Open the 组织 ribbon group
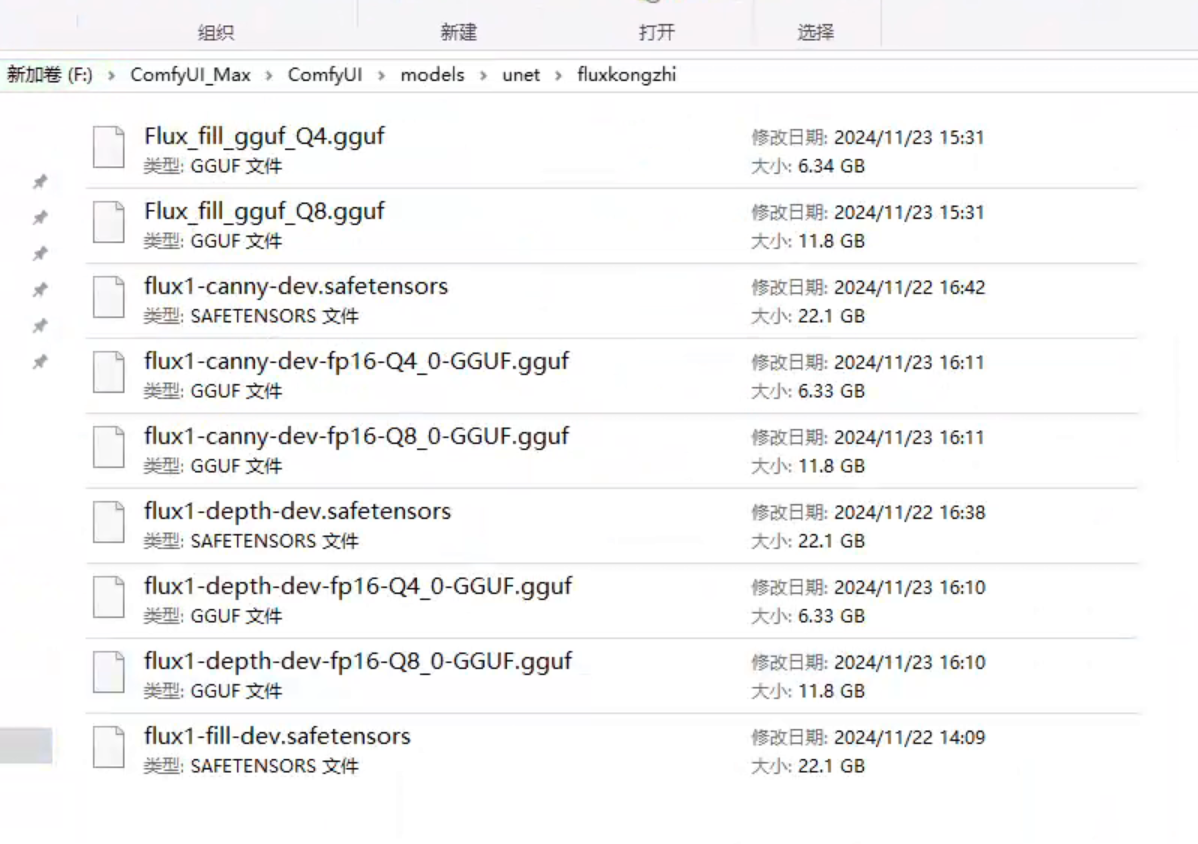The image size is (1198, 844). click(x=216, y=32)
